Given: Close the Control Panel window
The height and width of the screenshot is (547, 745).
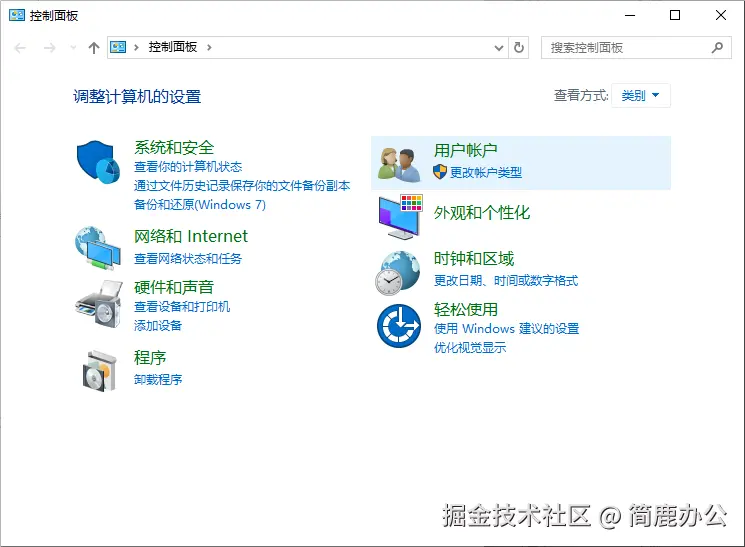Looking at the screenshot, I should pyautogui.click(x=720, y=15).
